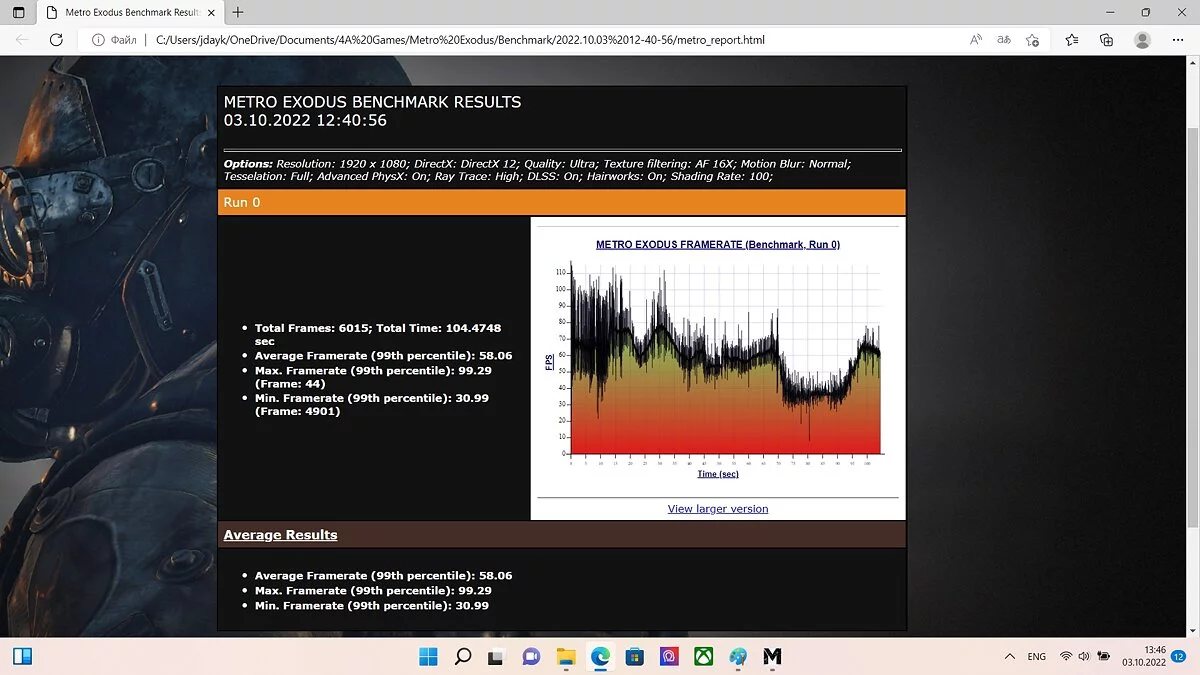This screenshot has width=1200, height=675.
Task: Launch the Xbox app from taskbar
Action: point(704,657)
